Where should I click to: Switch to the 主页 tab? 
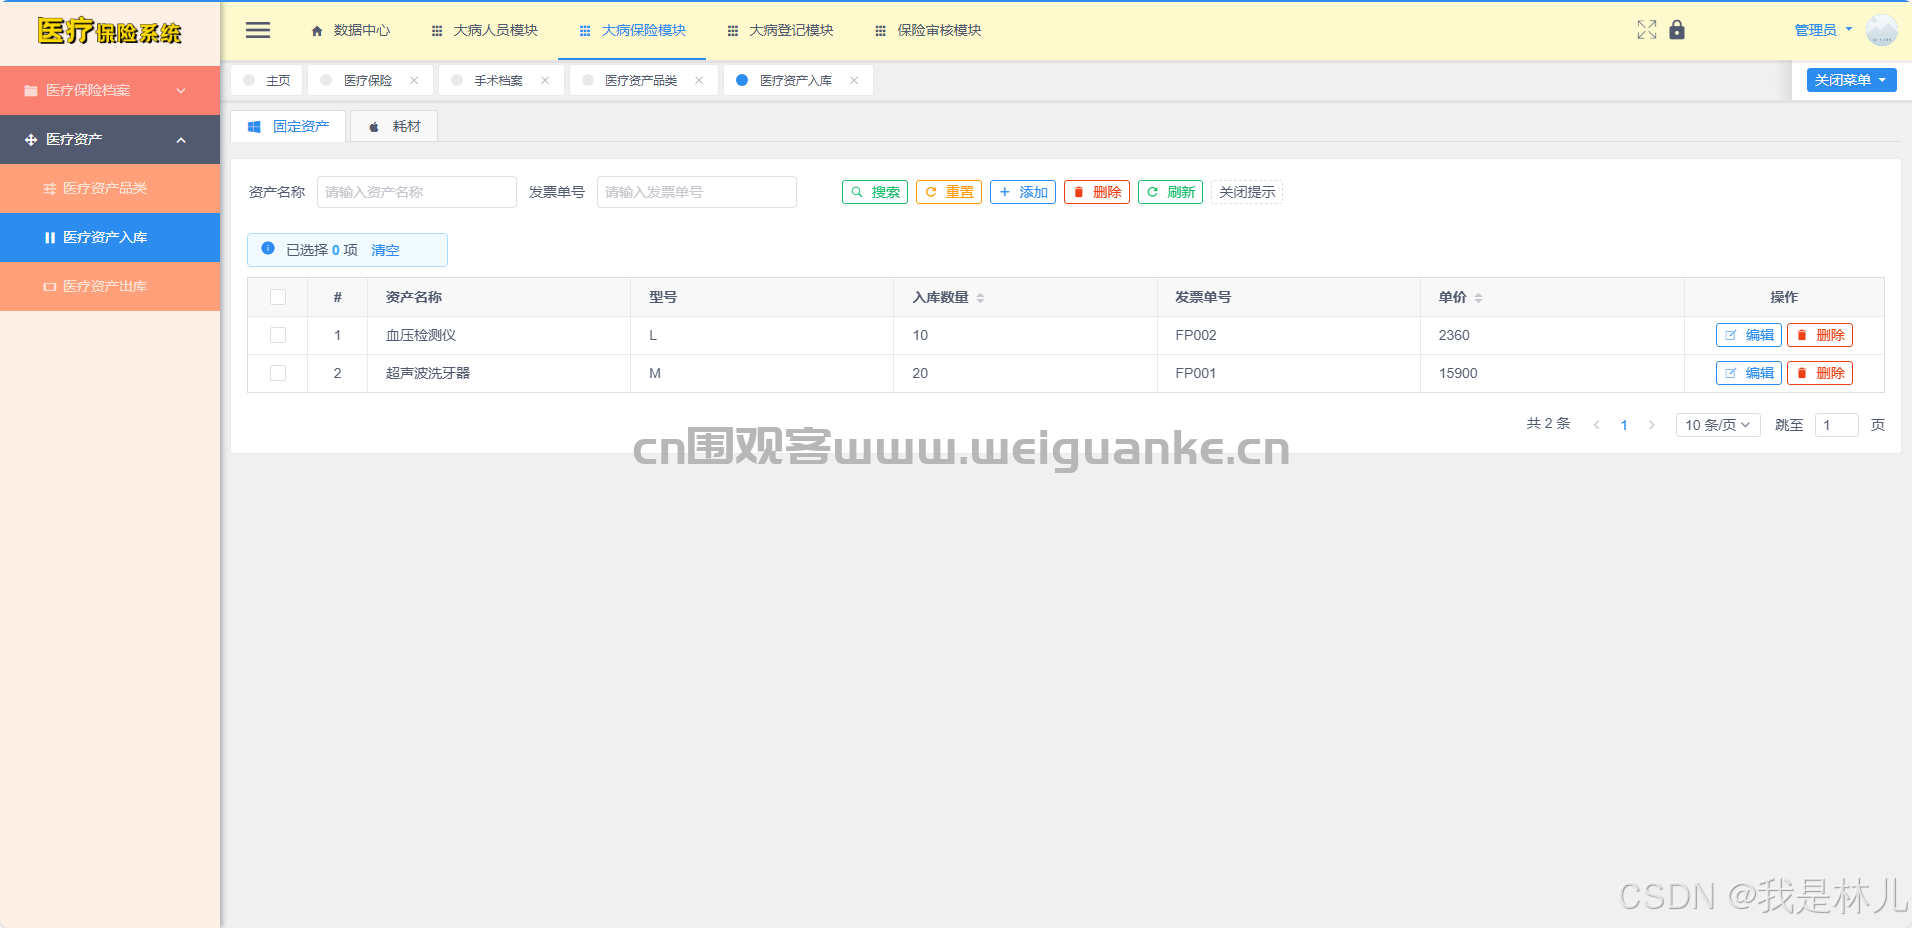point(267,80)
